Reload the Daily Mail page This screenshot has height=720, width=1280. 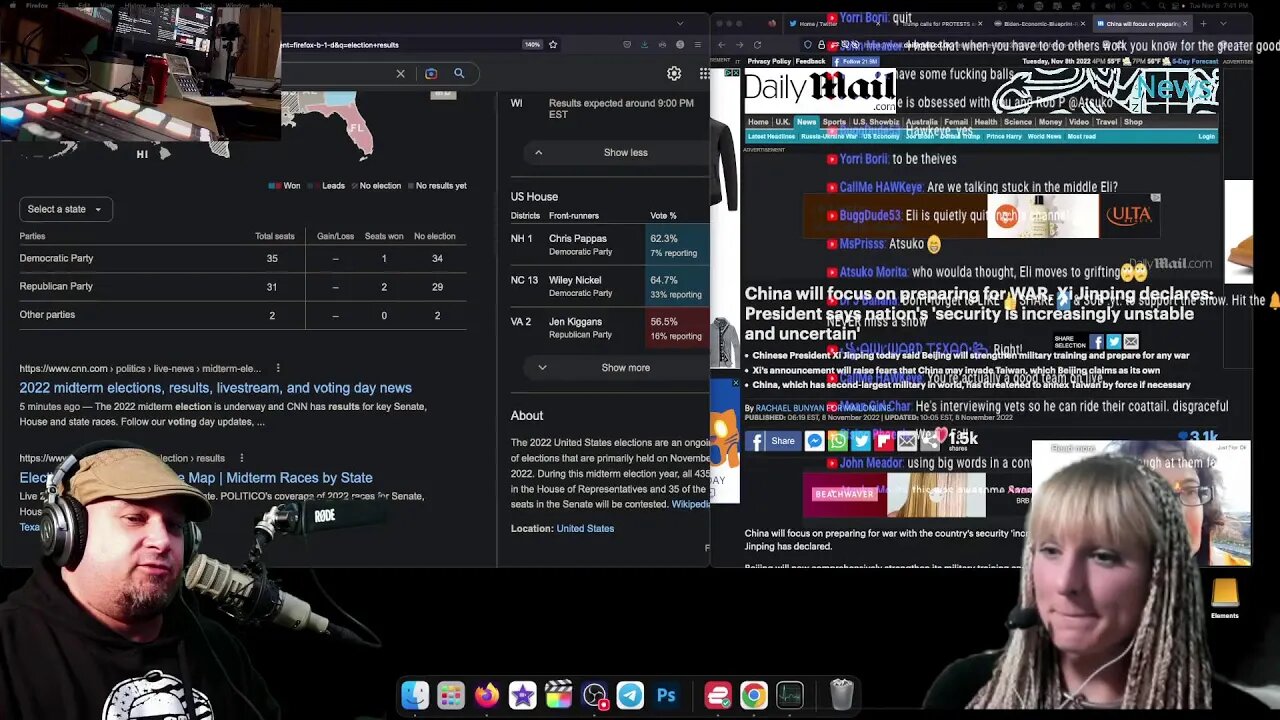[x=757, y=45]
